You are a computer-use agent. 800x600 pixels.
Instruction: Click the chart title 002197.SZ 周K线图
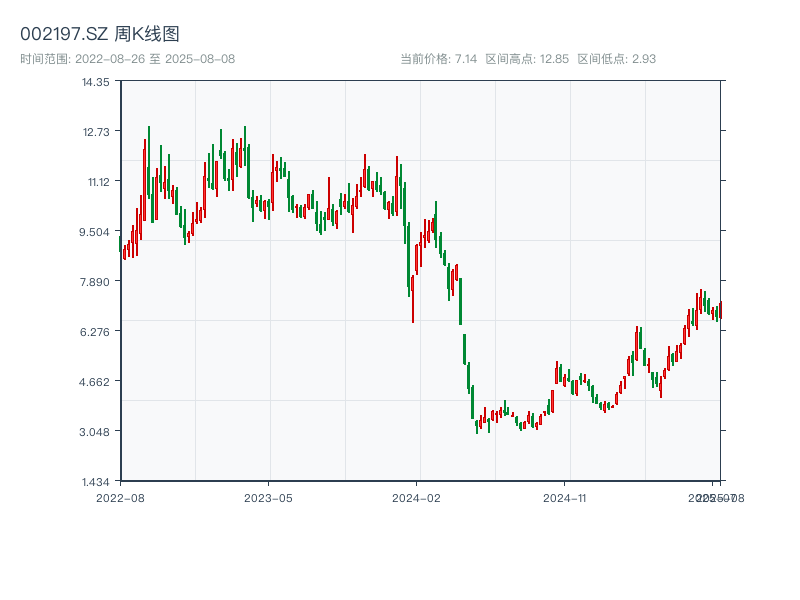(100, 34)
